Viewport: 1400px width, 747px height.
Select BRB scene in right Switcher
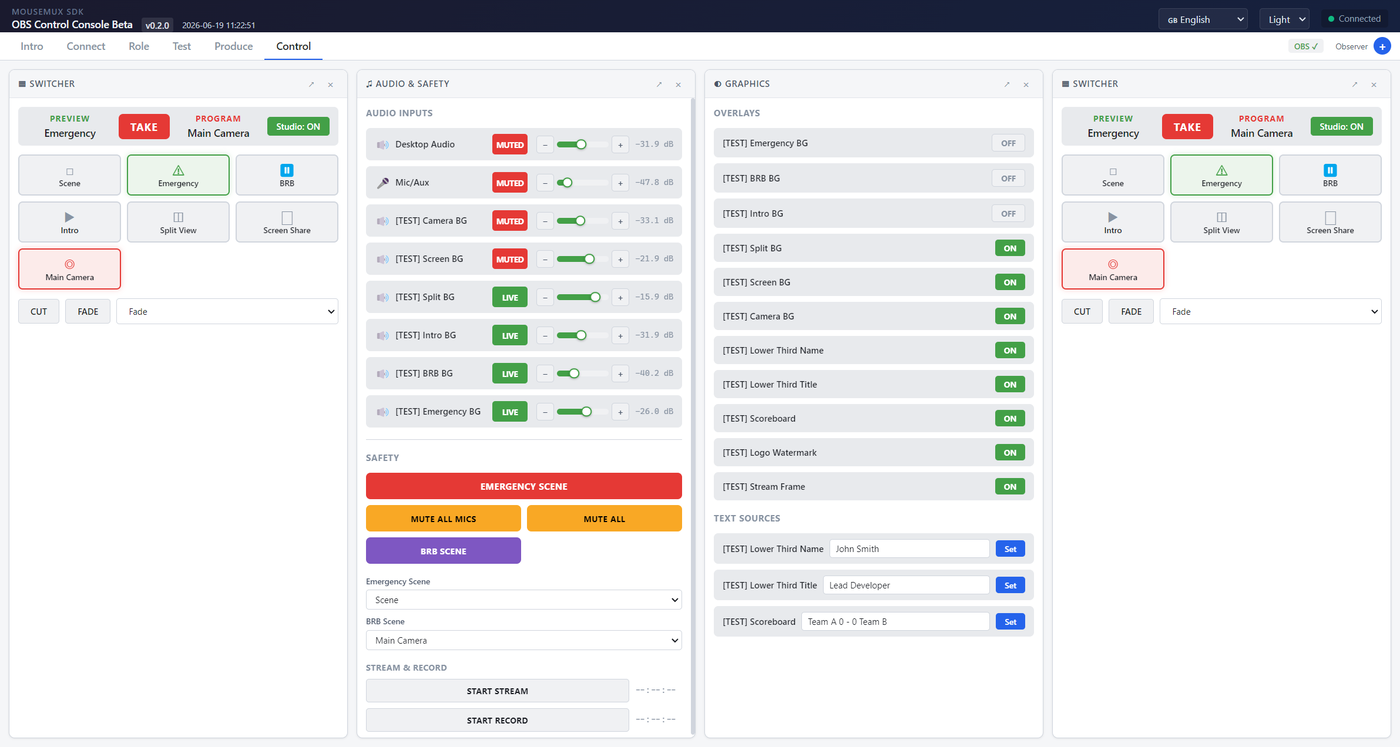pyautogui.click(x=1330, y=175)
